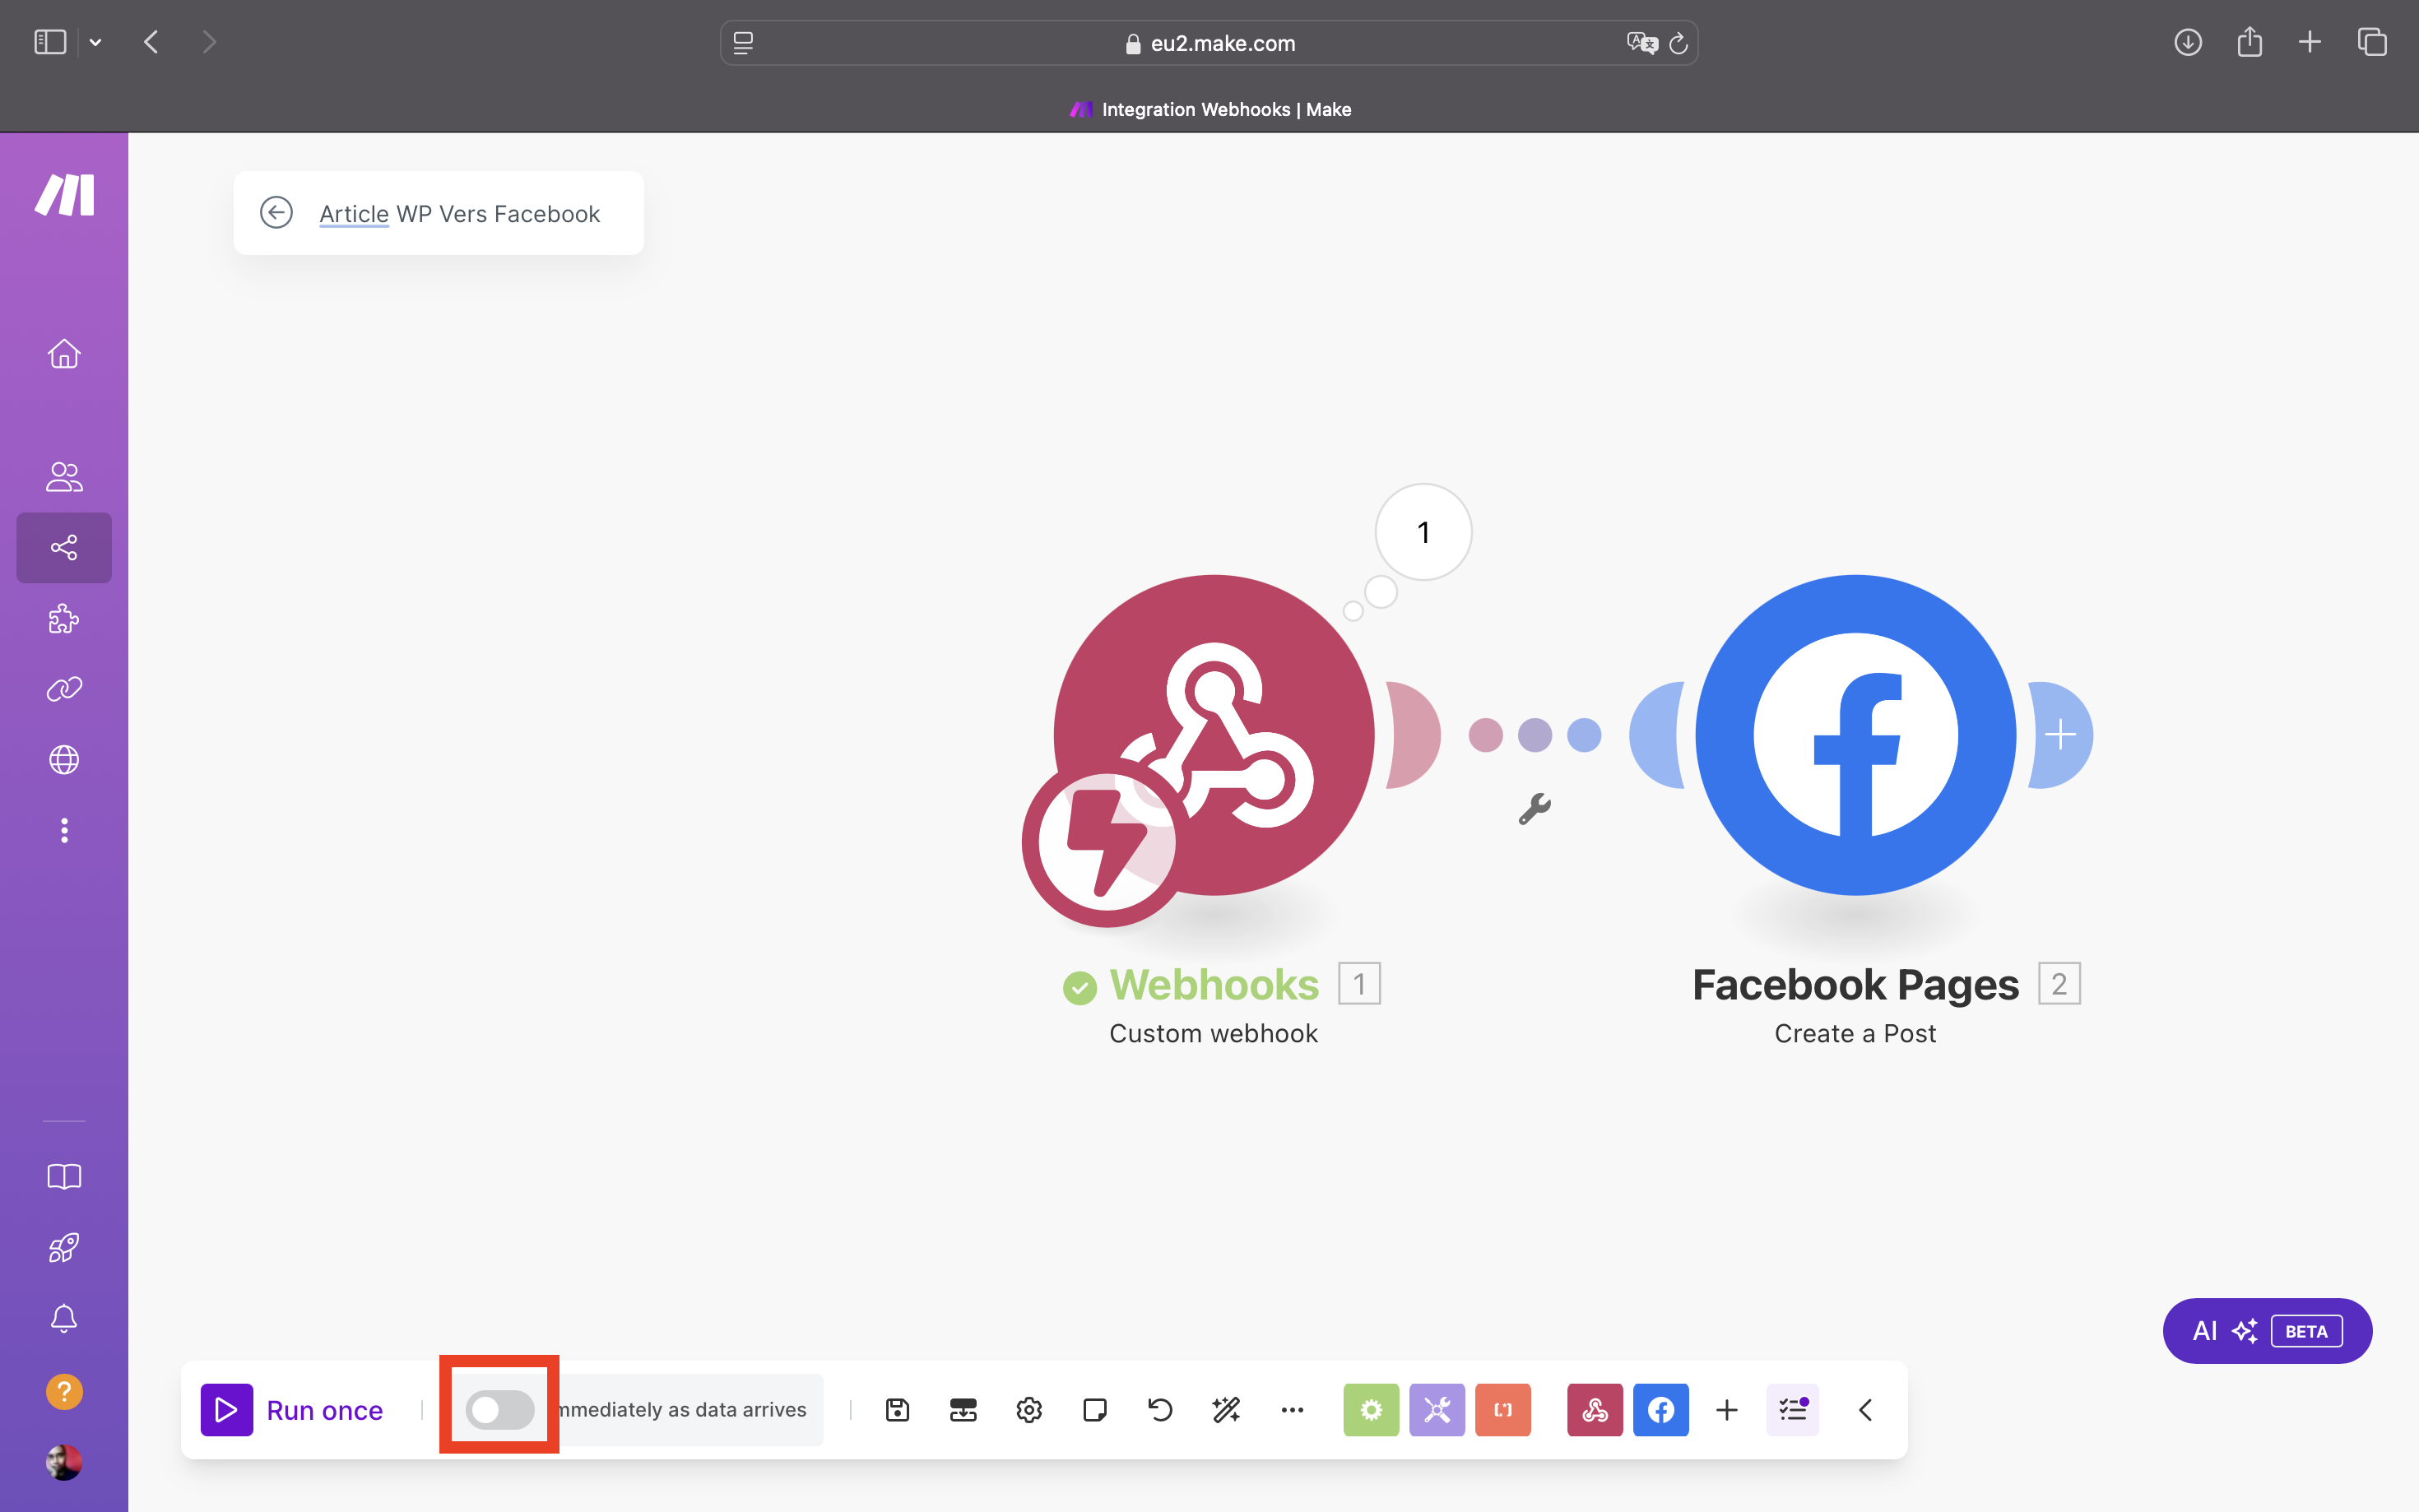Viewport: 2419px width, 1512px height.
Task: Click the eu2.make.com address bar
Action: point(1209,43)
